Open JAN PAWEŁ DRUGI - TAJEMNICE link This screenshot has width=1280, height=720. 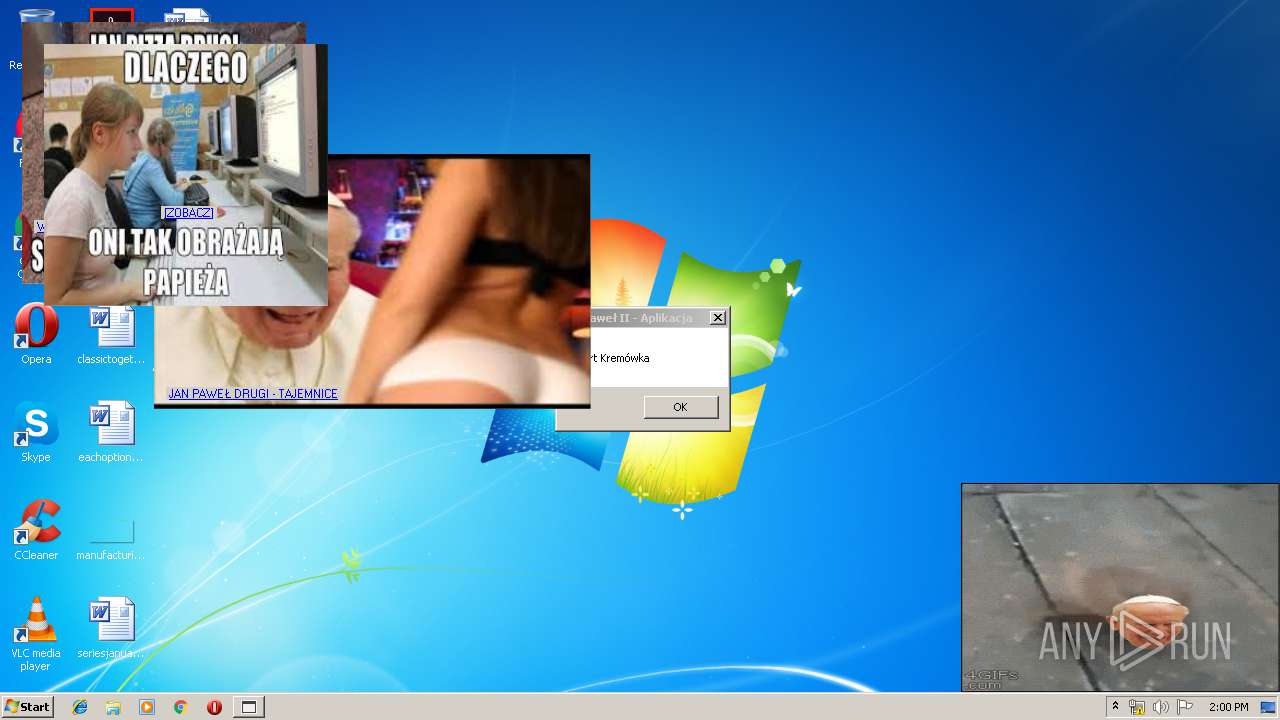253,394
